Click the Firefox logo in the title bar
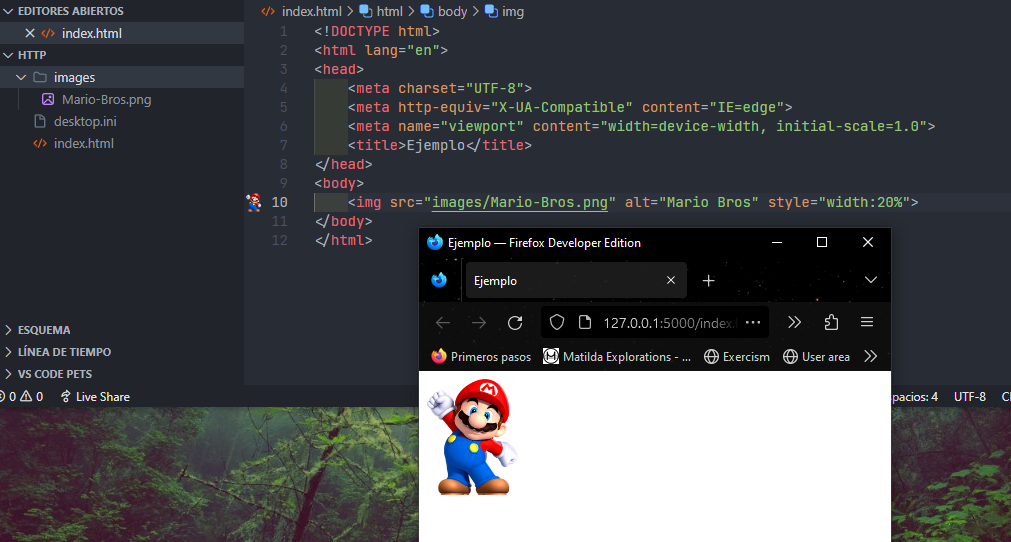 pyautogui.click(x=435, y=242)
